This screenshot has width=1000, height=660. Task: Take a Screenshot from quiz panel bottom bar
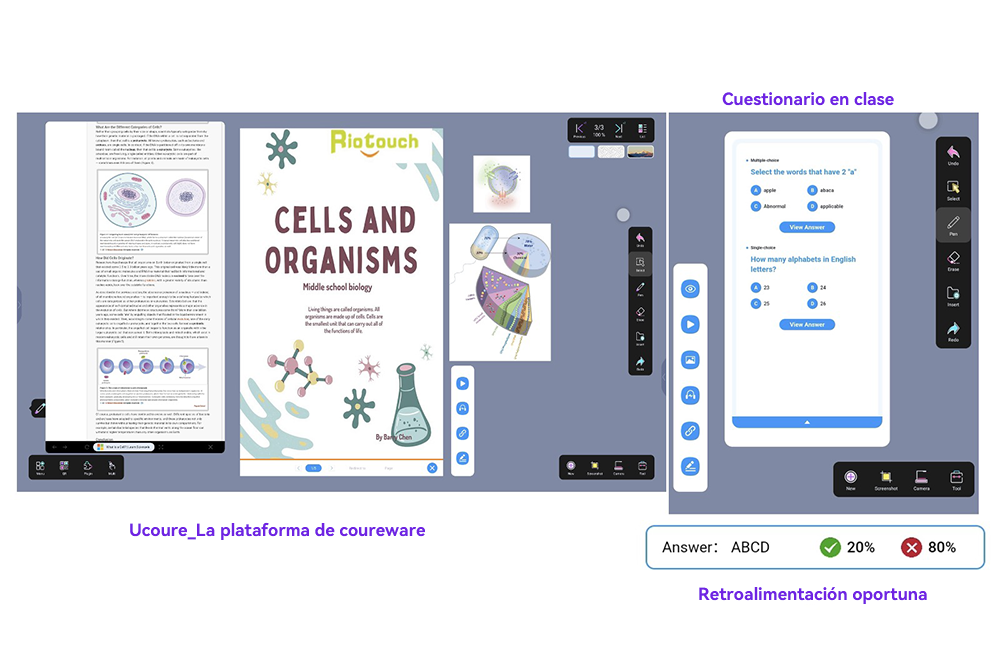click(x=886, y=480)
